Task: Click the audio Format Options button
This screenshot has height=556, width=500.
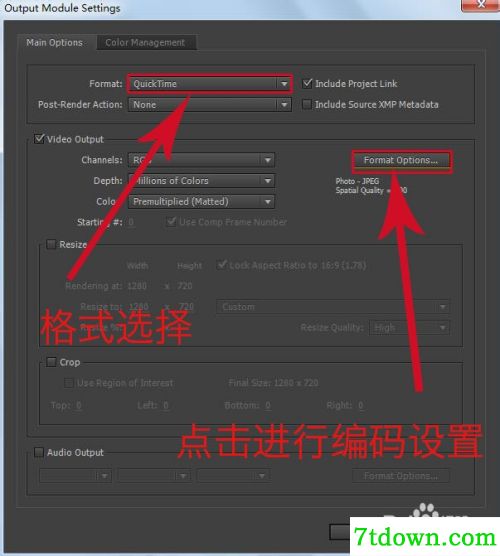Action: (401, 476)
